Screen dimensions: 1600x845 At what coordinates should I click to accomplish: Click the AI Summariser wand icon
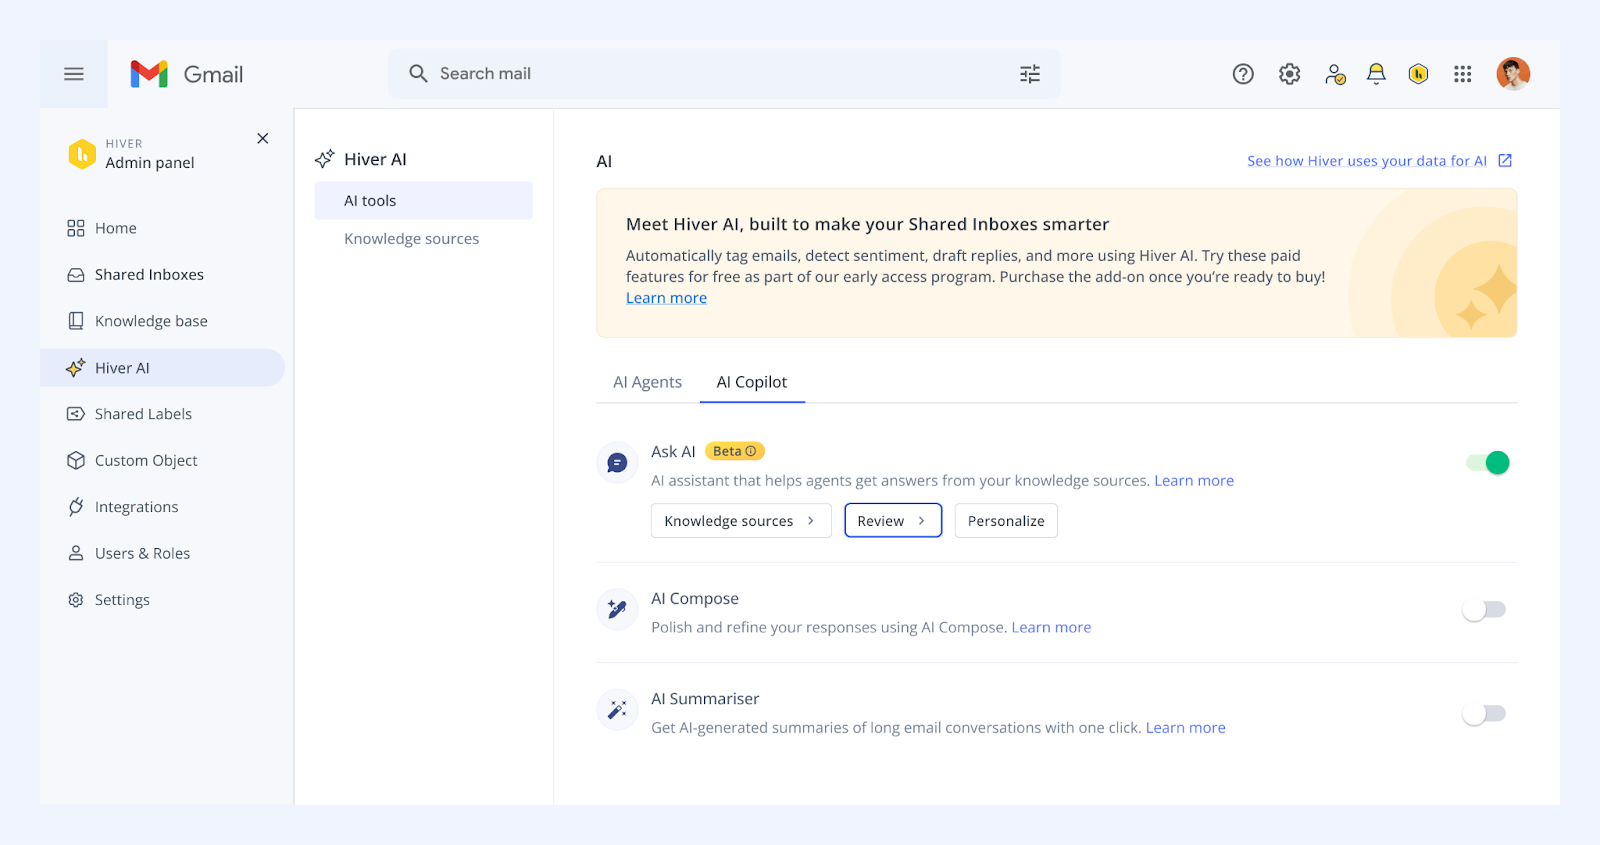[x=617, y=709]
